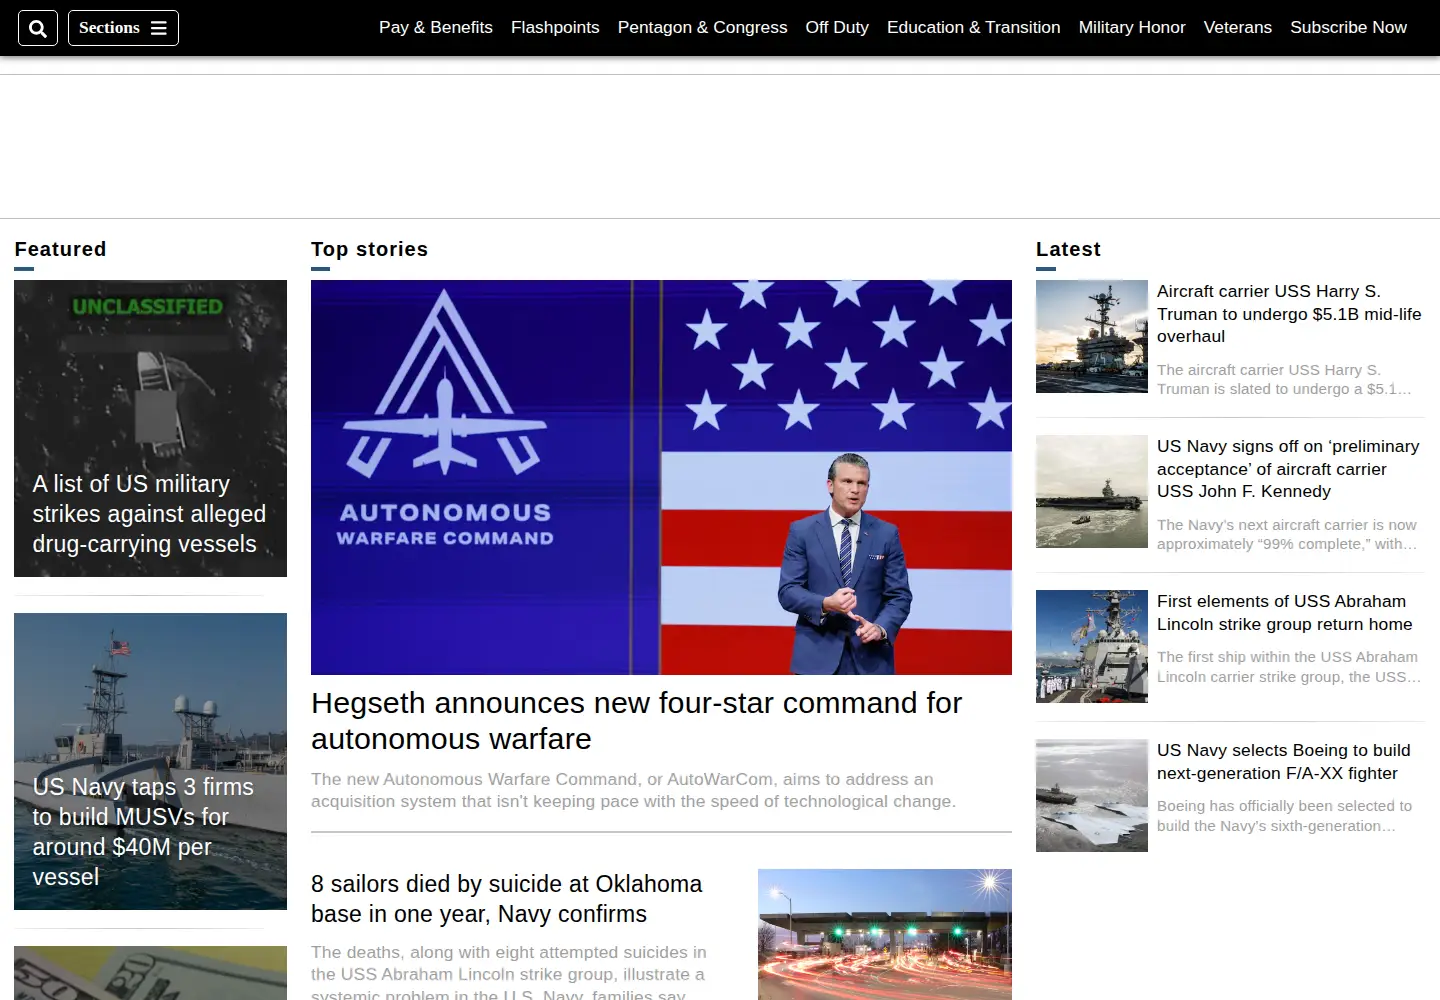Viewport: 1440px width, 1000px height.
Task: Click the F/A-XX fighter thumbnail
Action: 1092,795
